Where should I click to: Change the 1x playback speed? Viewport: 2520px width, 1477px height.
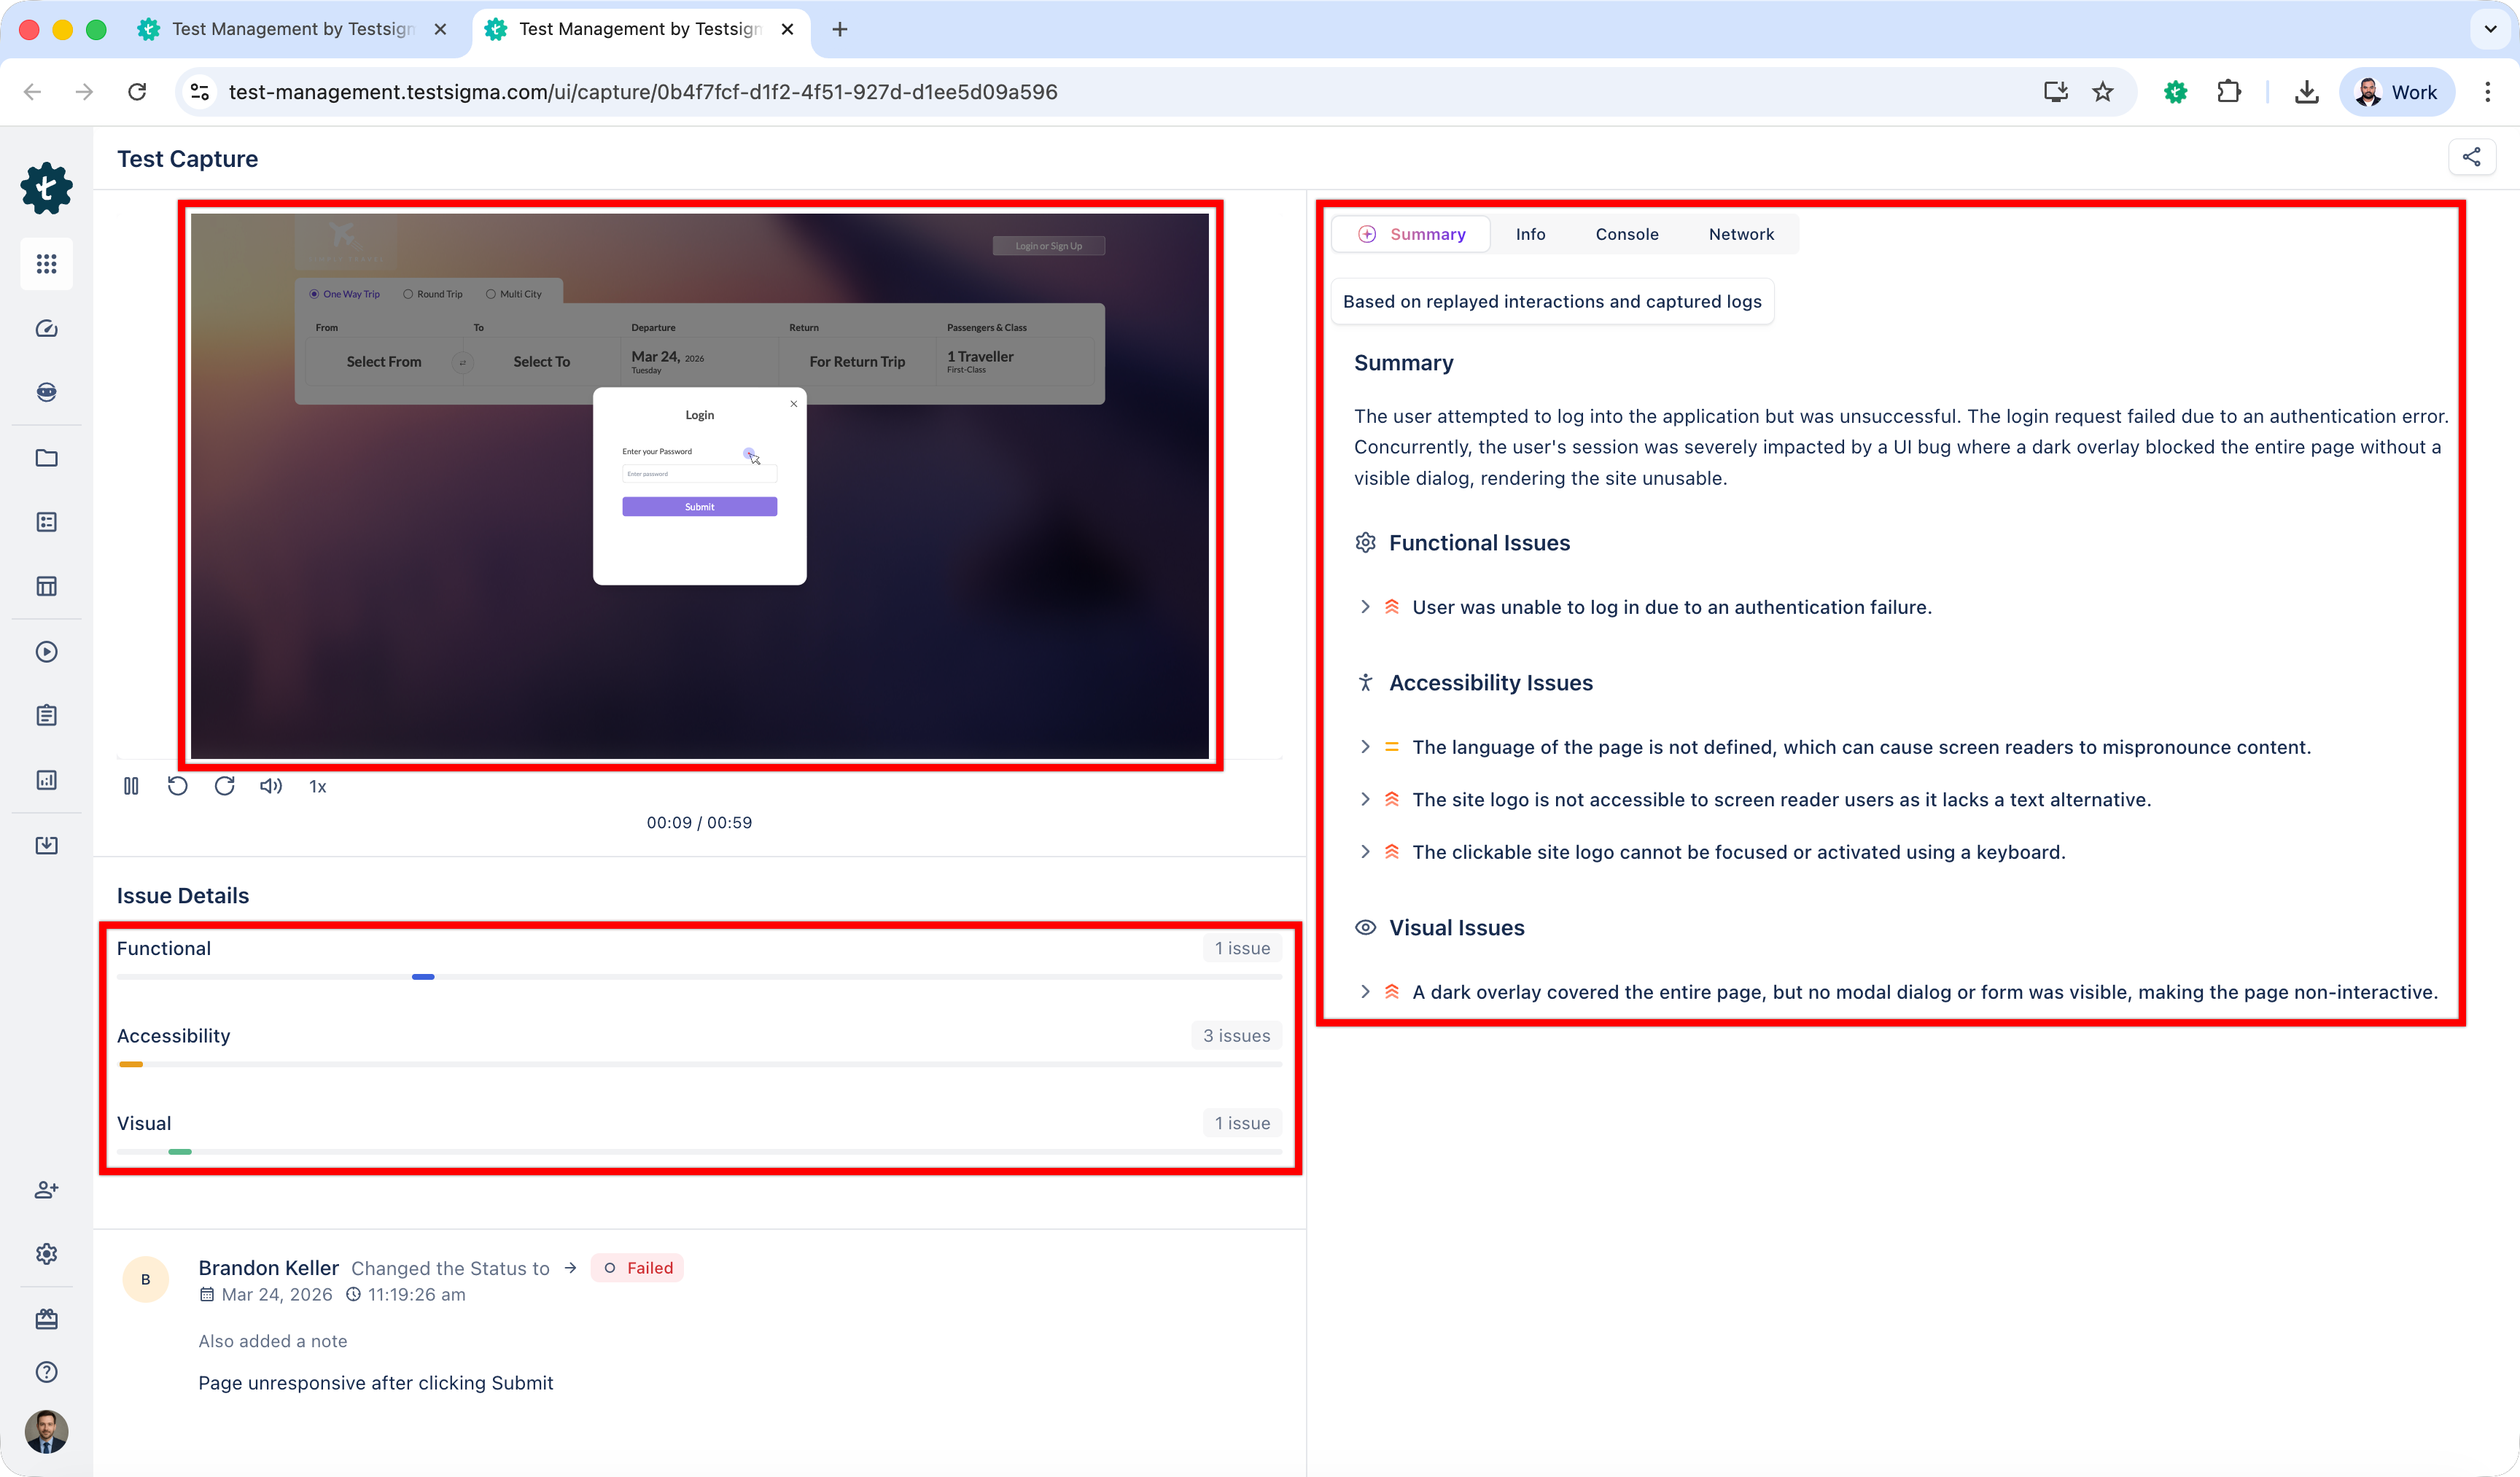pos(317,787)
